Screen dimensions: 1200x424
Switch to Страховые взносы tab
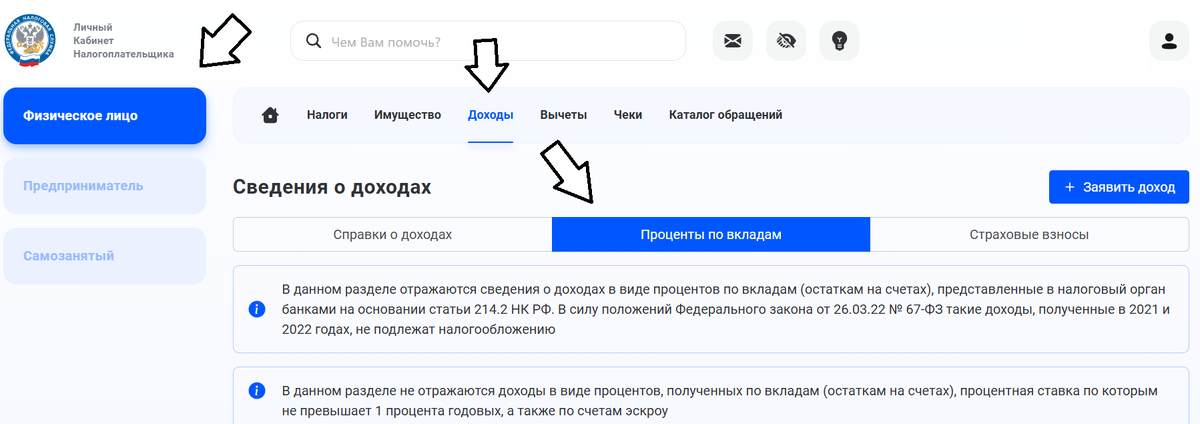click(x=1029, y=235)
